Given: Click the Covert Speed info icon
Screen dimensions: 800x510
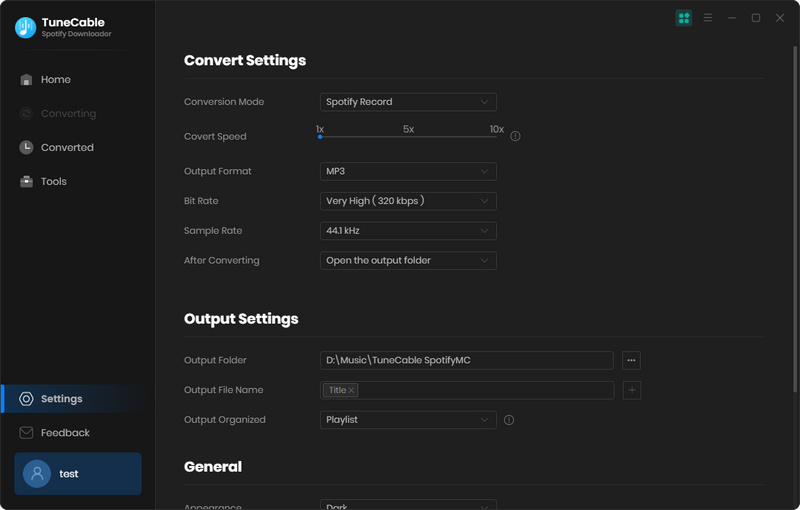Looking at the screenshot, I should (x=515, y=136).
